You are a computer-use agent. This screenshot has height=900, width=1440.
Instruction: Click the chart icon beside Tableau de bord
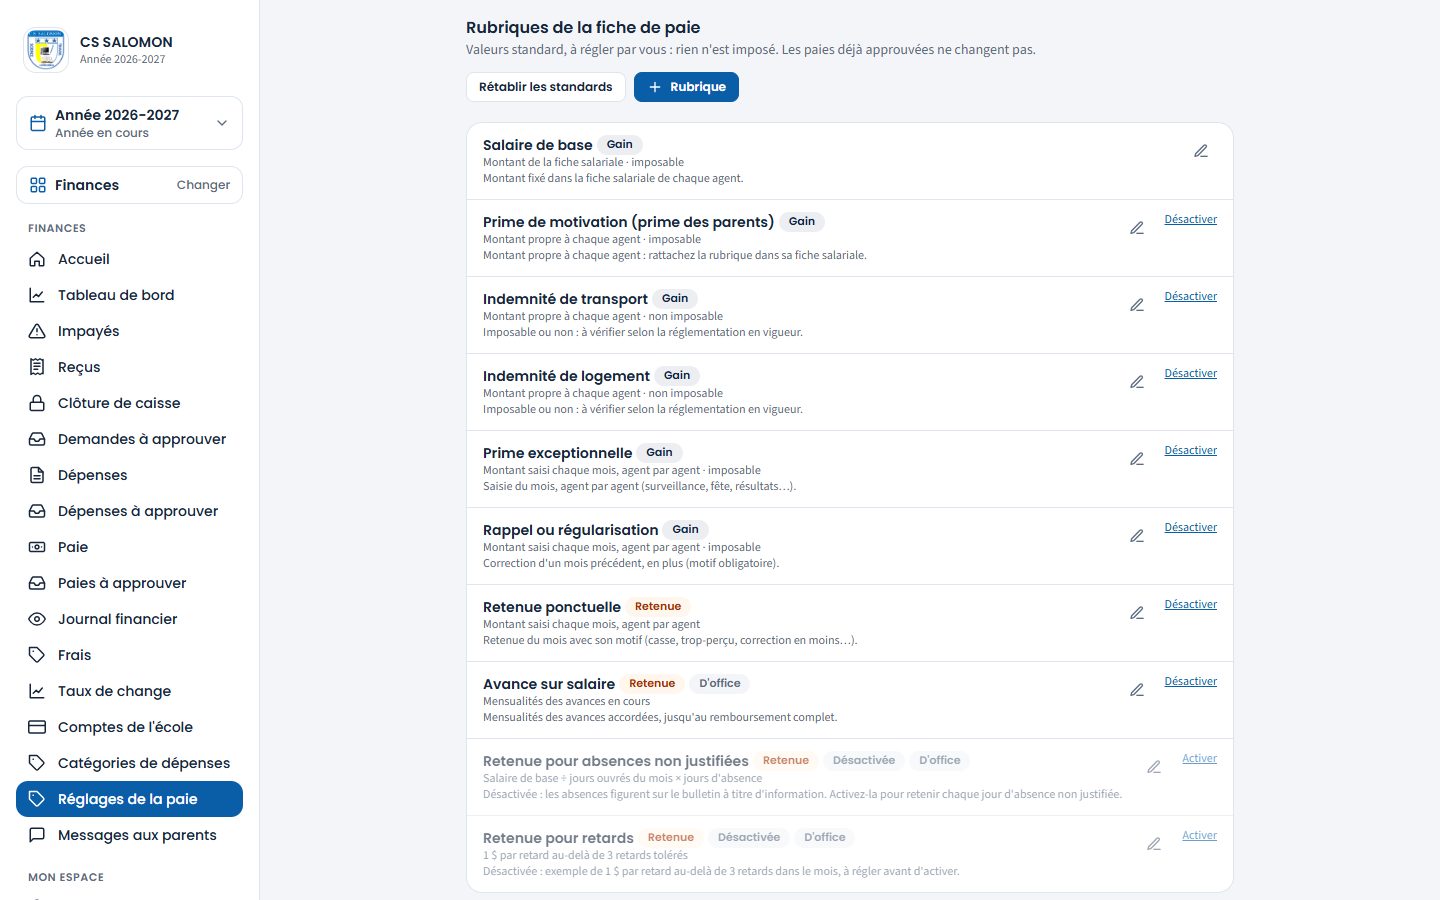(37, 295)
